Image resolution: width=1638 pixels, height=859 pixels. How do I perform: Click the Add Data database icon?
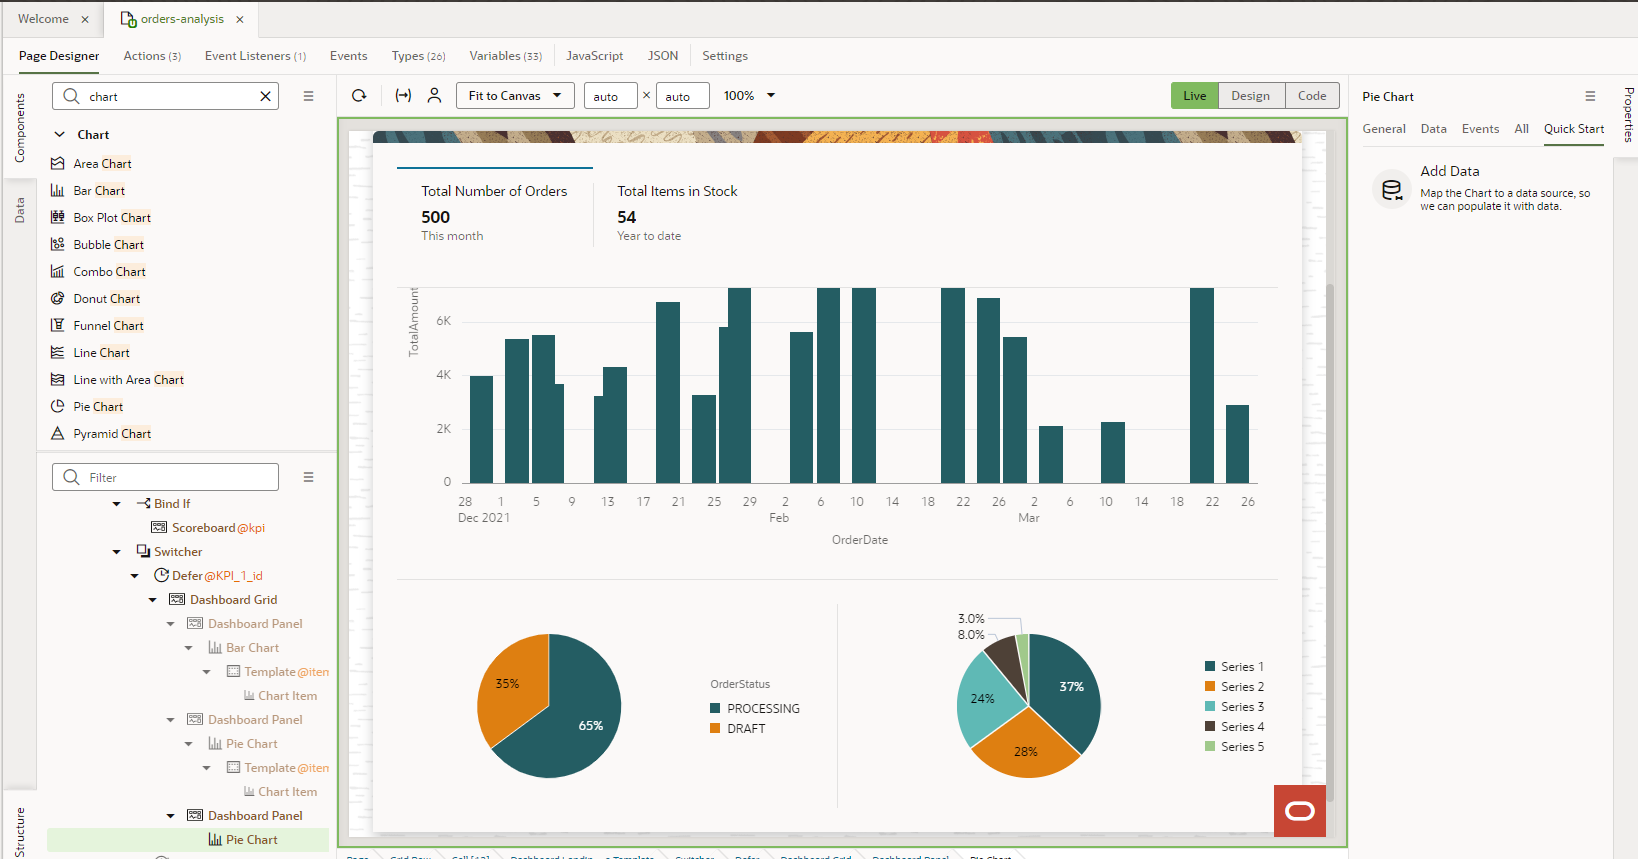tap(1391, 189)
